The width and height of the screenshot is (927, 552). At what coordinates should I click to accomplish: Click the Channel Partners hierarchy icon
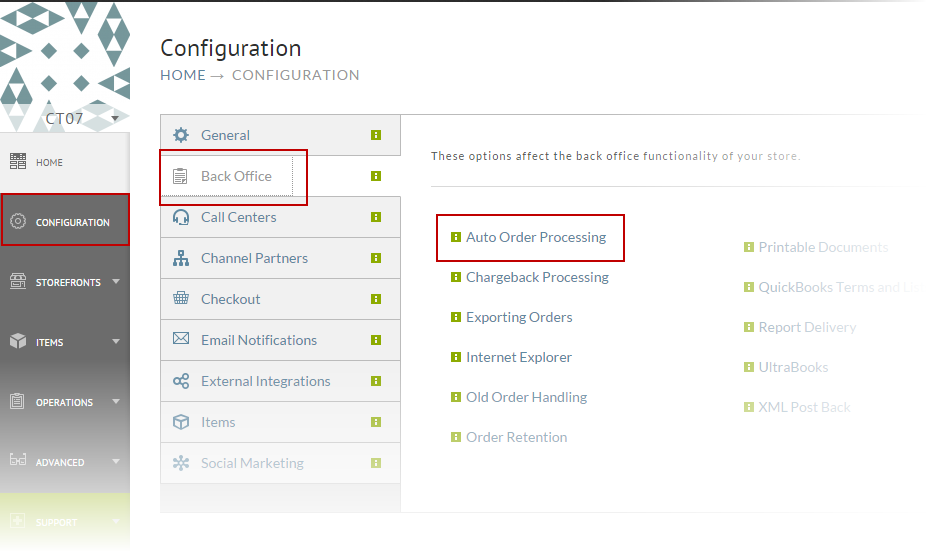click(x=181, y=258)
